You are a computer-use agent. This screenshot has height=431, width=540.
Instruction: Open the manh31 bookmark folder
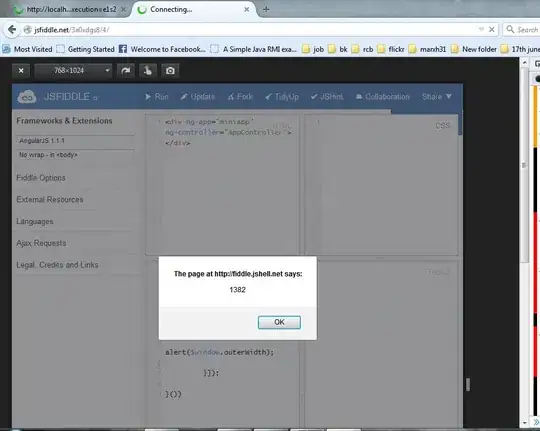click(427, 49)
